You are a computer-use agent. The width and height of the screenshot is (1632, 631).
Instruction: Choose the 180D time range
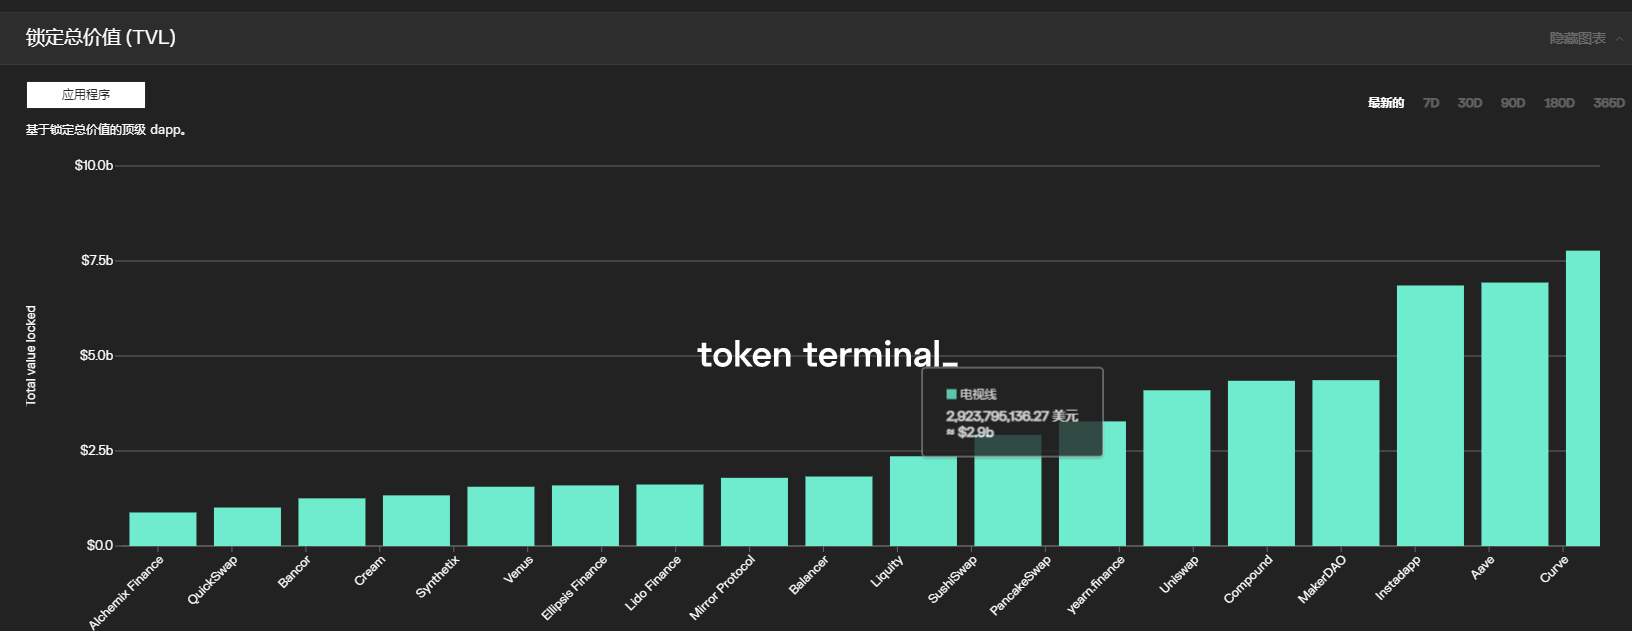(x=1558, y=103)
